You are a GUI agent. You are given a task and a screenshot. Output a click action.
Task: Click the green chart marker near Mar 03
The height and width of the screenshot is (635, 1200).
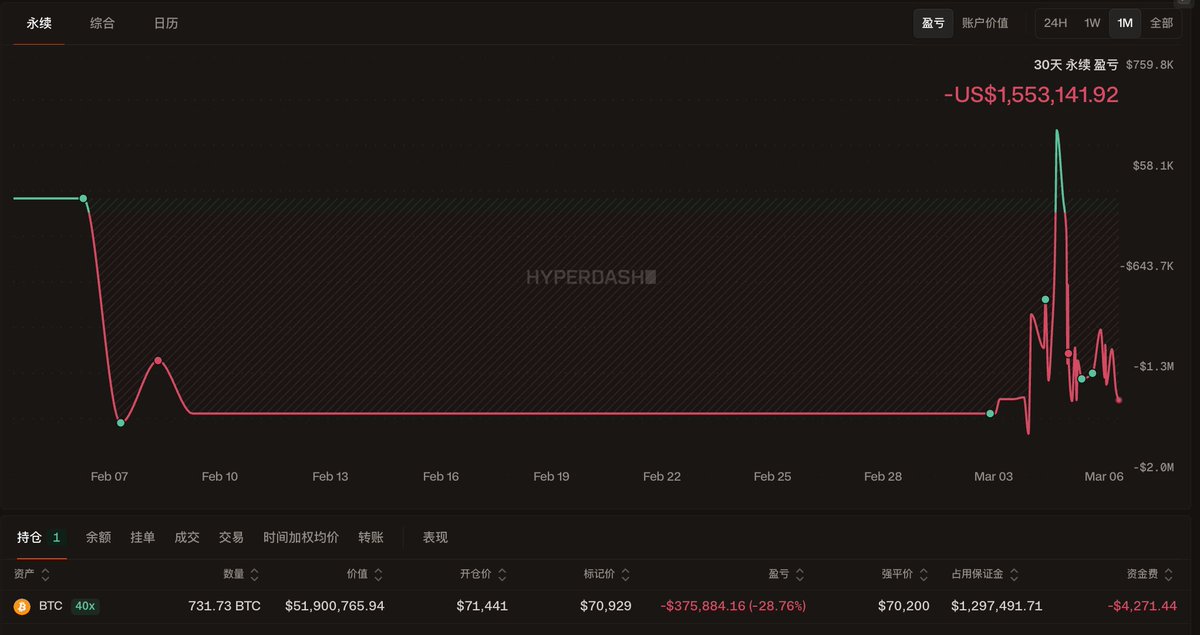click(990, 413)
